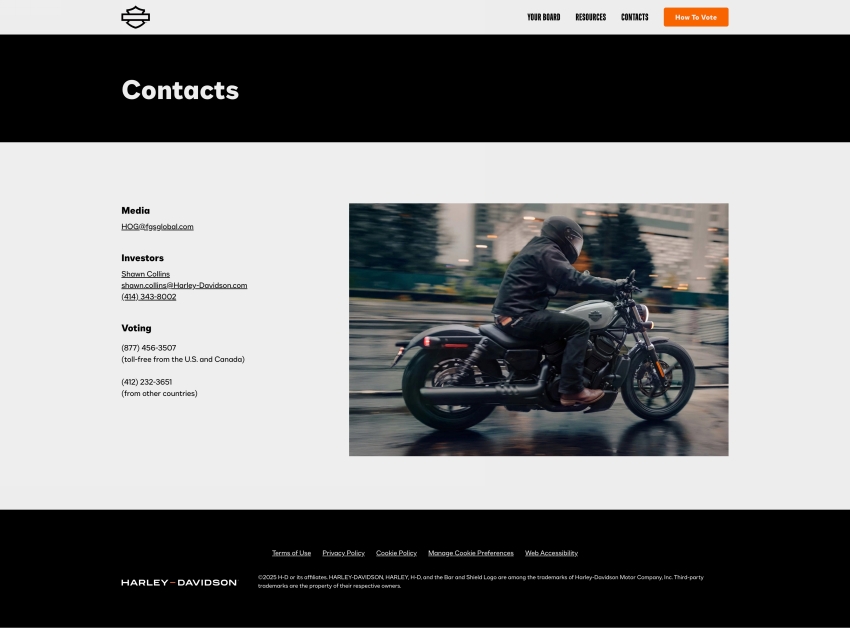Open the Shawn Collins link
Image resolution: width=850 pixels, height=628 pixels.
pos(145,274)
